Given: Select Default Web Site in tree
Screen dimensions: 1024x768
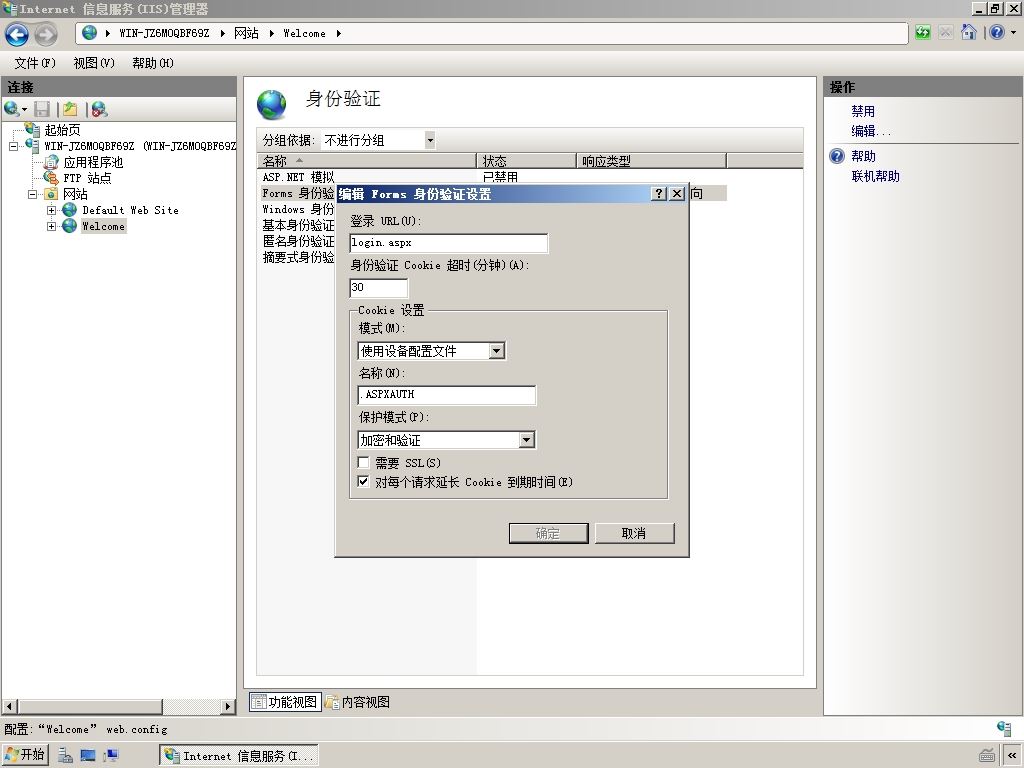Looking at the screenshot, I should point(130,210).
